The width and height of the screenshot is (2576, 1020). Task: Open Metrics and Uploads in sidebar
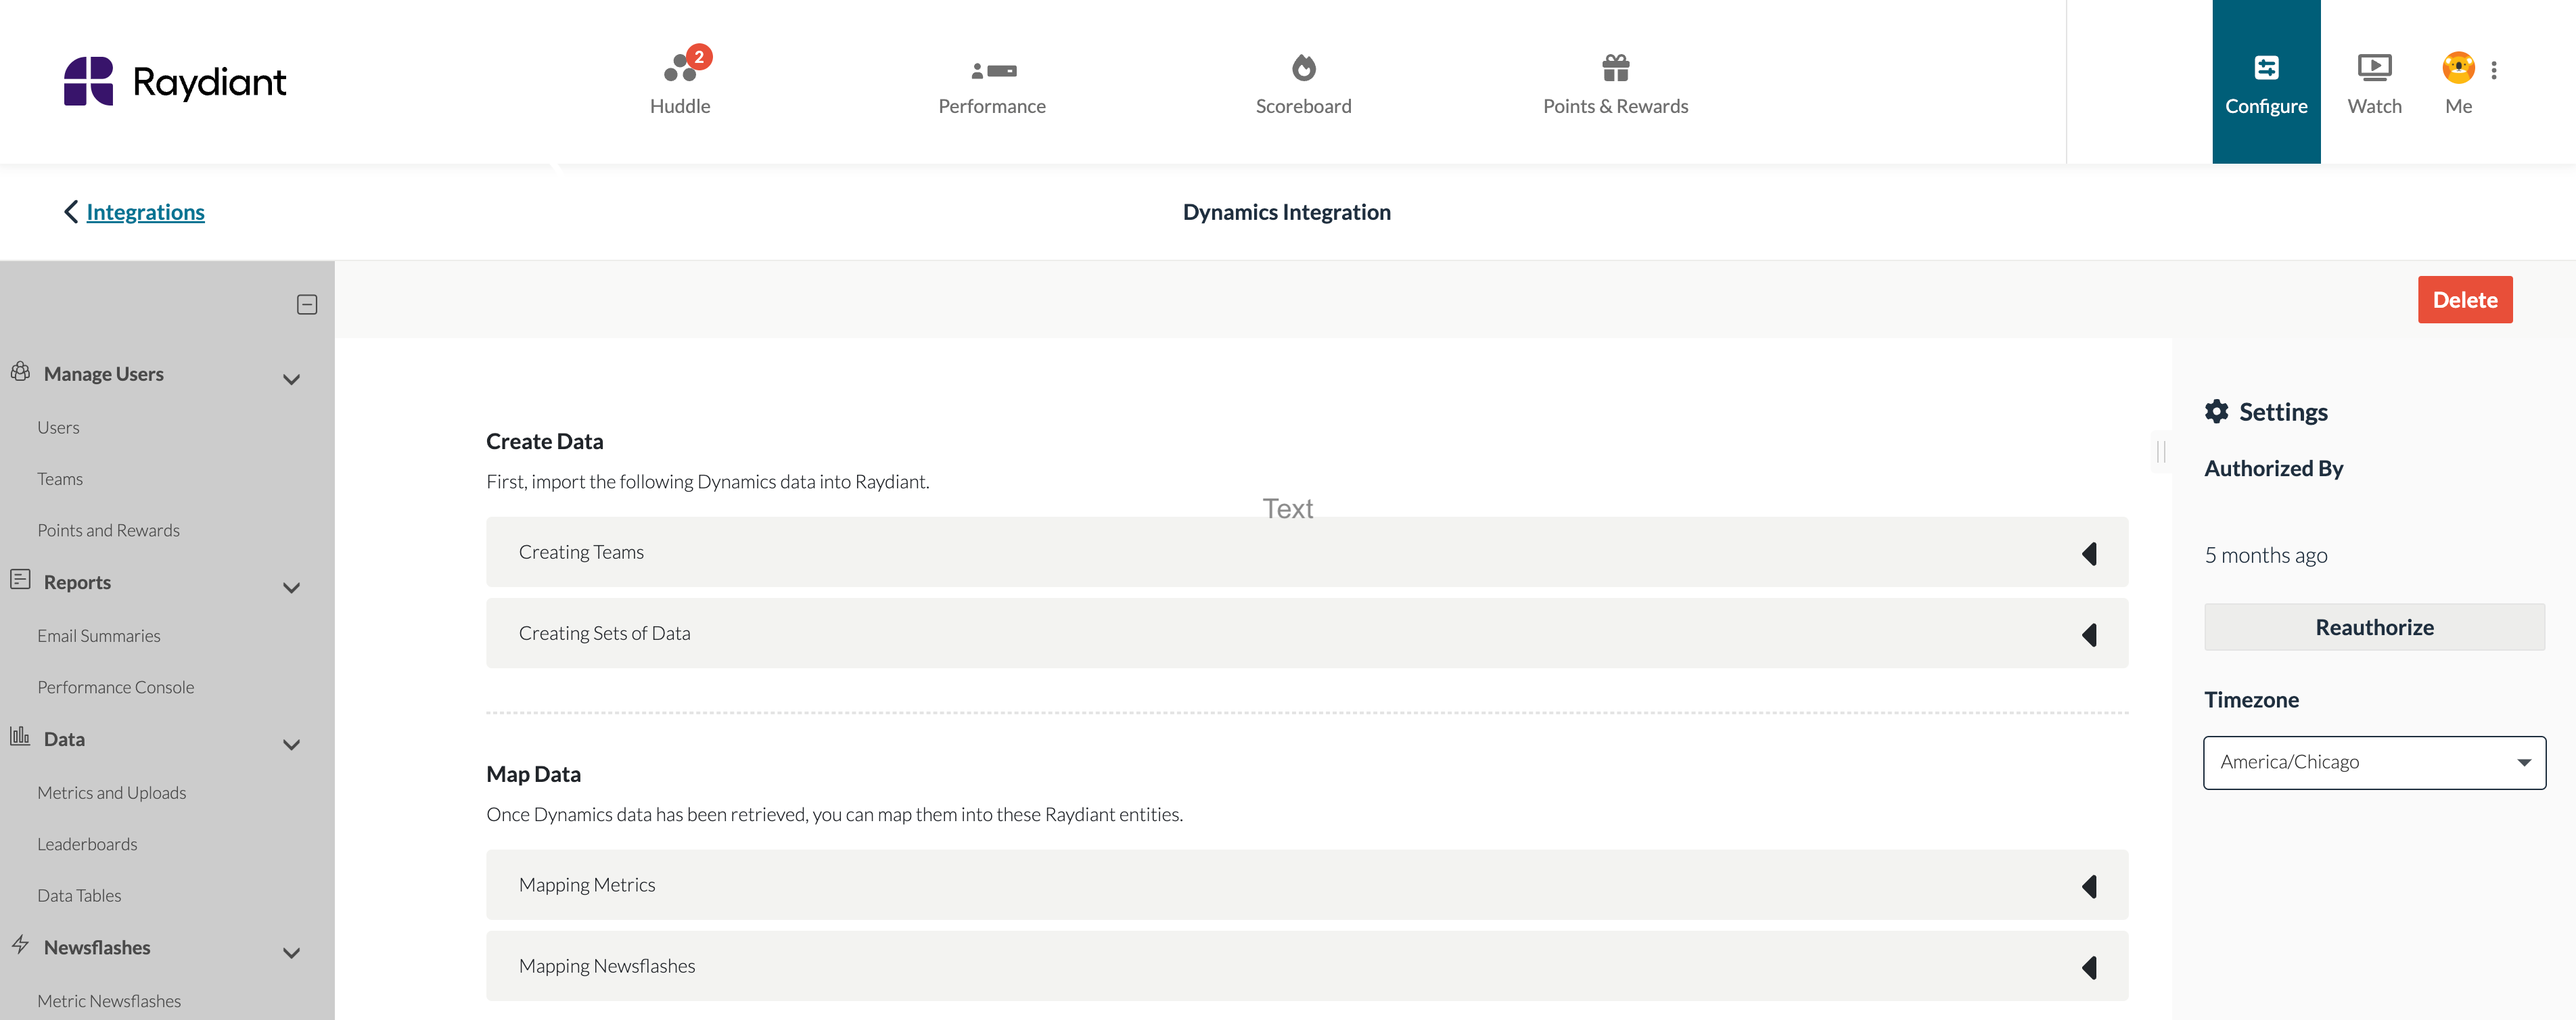pyautogui.click(x=111, y=792)
